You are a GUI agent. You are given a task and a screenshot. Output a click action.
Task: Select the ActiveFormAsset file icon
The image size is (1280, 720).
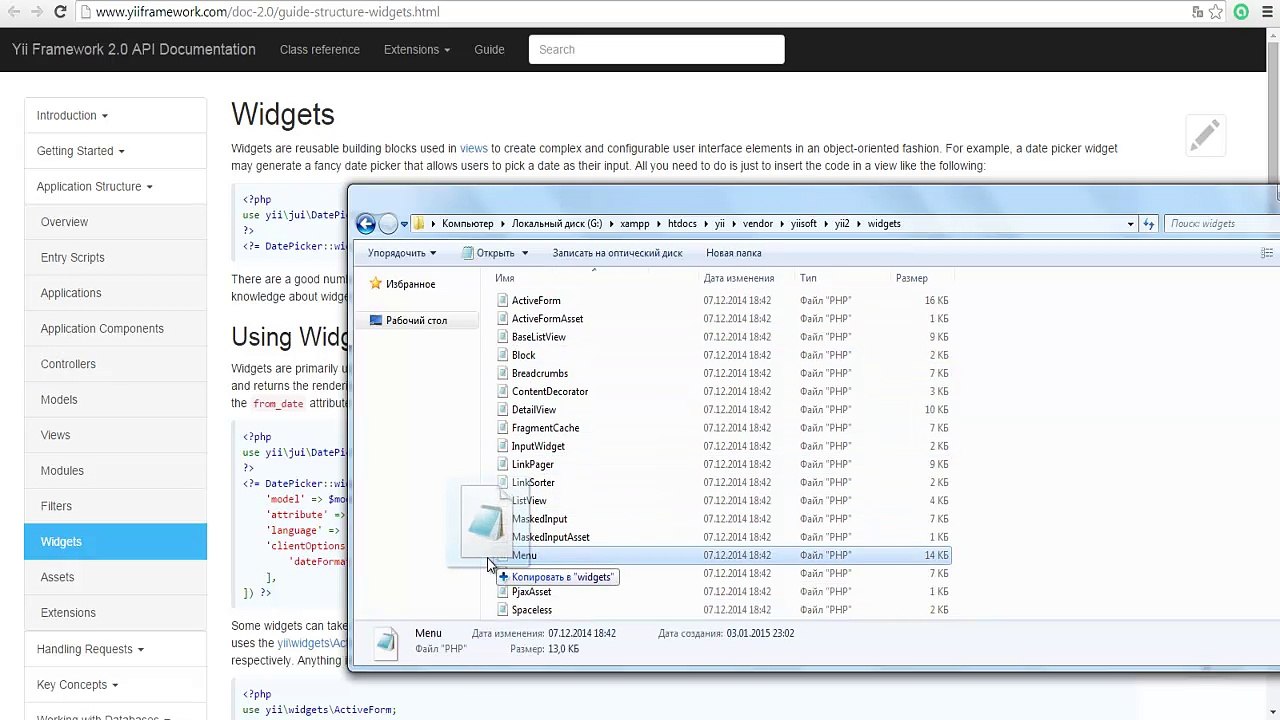coord(503,318)
